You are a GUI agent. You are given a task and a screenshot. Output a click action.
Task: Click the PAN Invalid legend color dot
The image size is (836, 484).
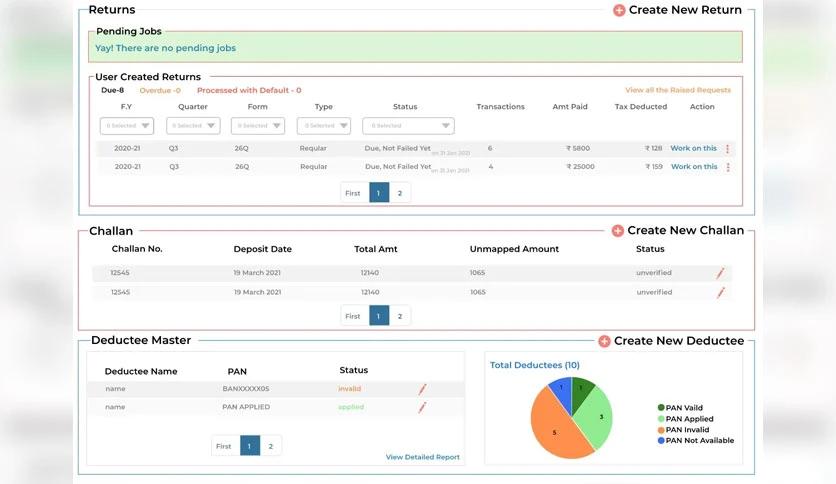(x=661, y=430)
